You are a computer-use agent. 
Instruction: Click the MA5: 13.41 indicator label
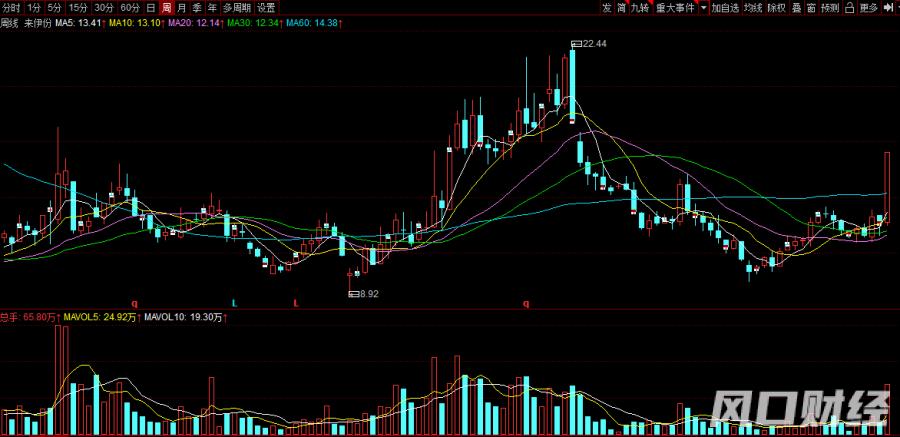(x=78, y=24)
